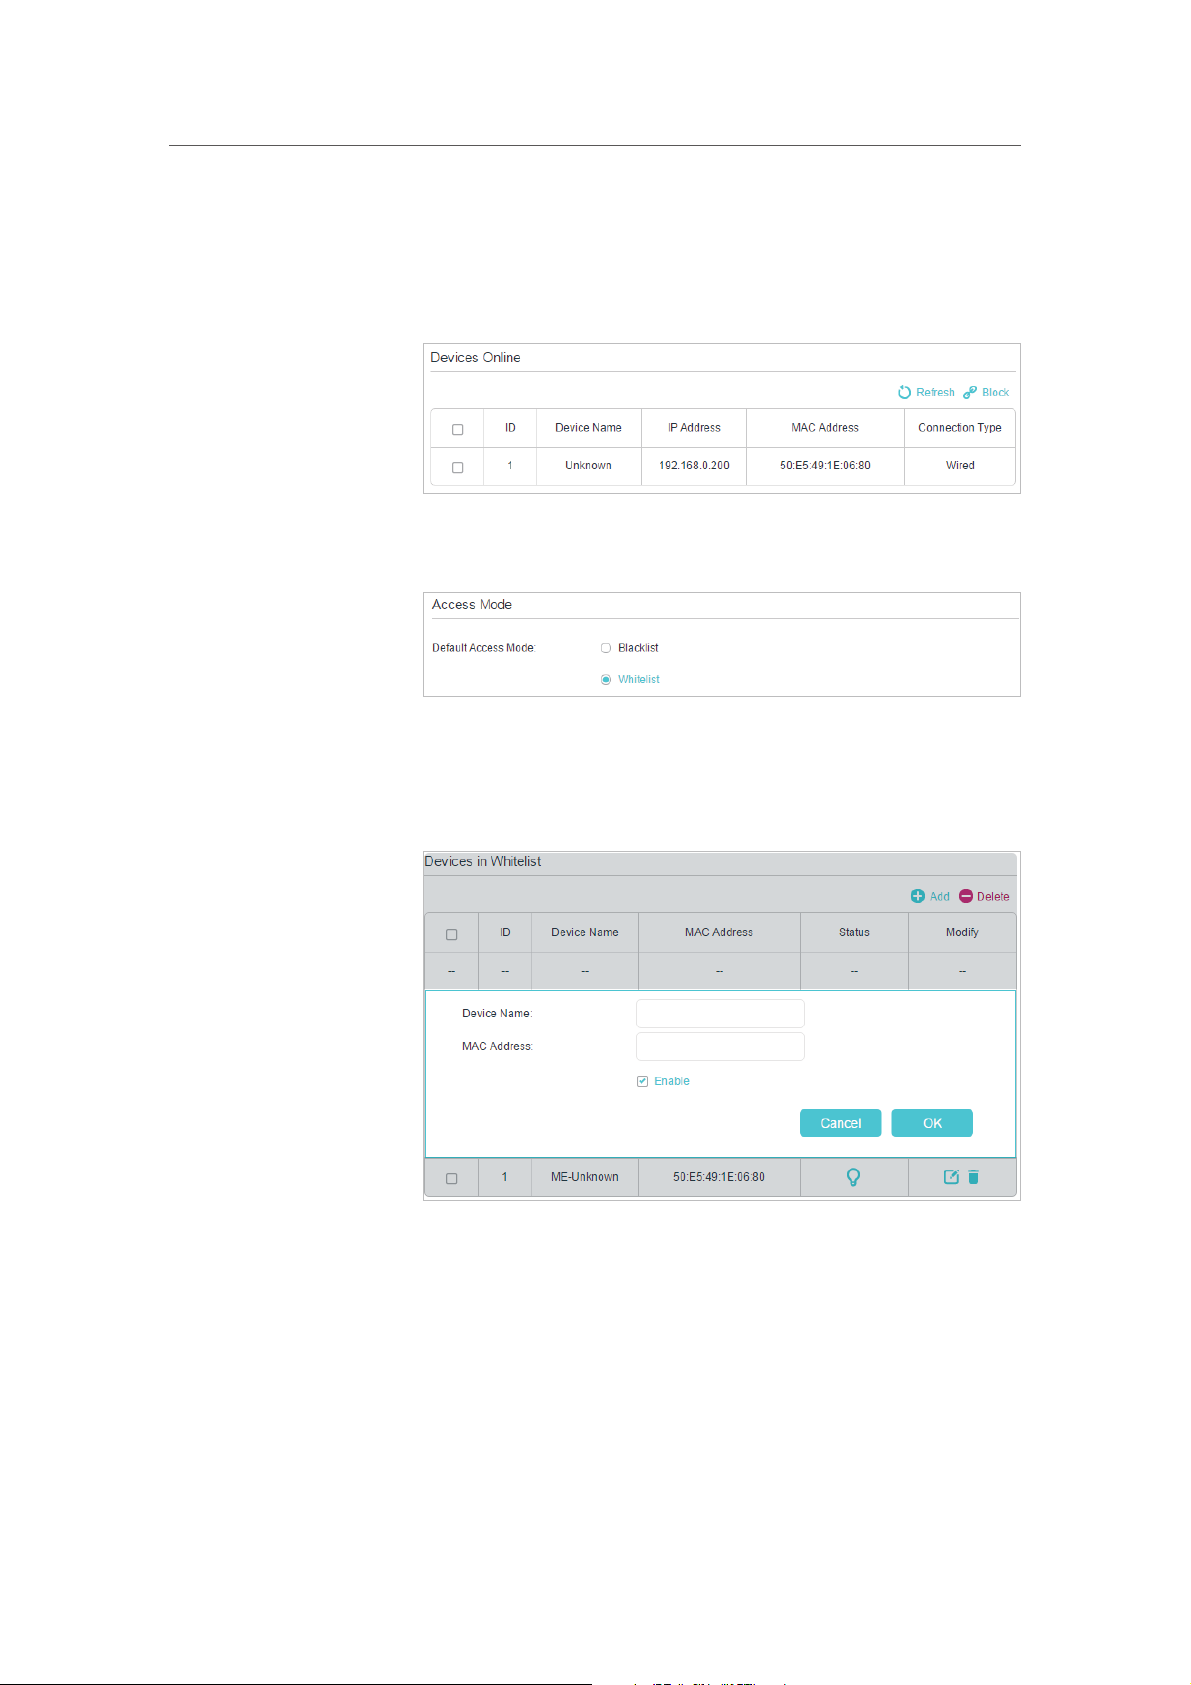
Task: Click the MAC address in ME-Unknown row
Action: coord(719,1177)
